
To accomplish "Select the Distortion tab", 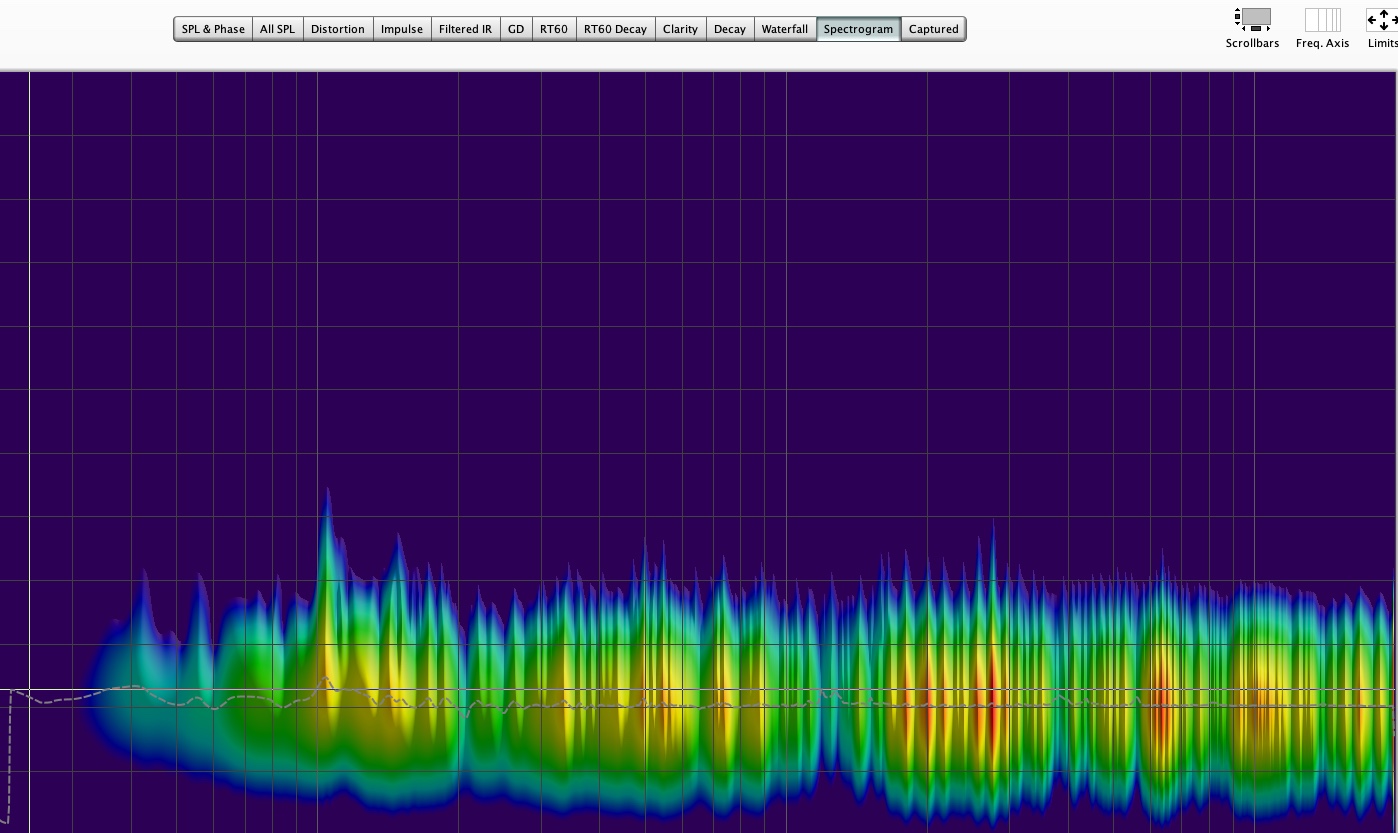I will [337, 29].
